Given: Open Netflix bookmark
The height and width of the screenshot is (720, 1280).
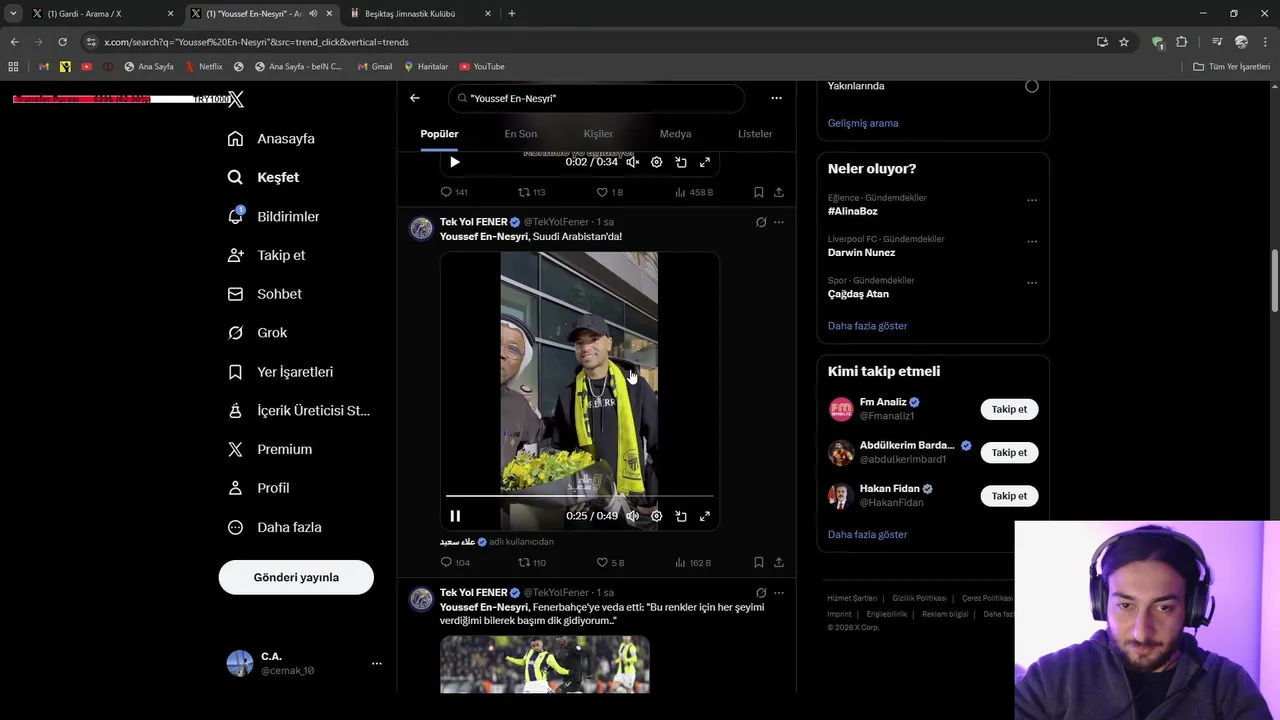Looking at the screenshot, I should 204,67.
